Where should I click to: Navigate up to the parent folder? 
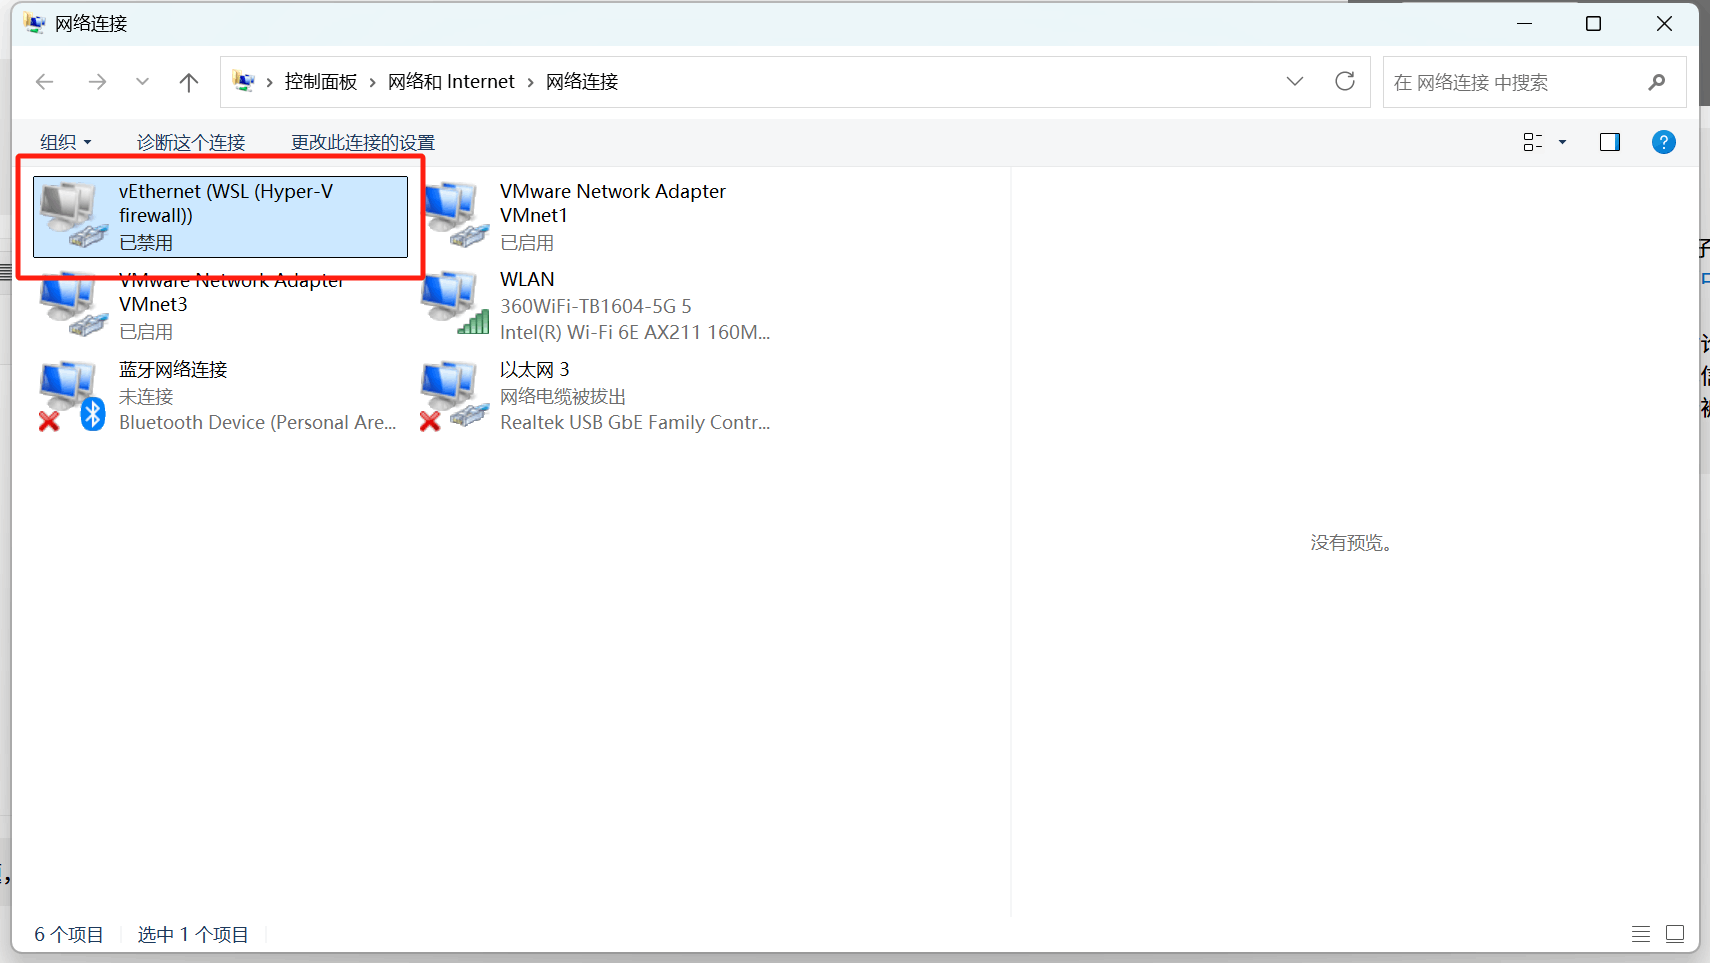189,81
